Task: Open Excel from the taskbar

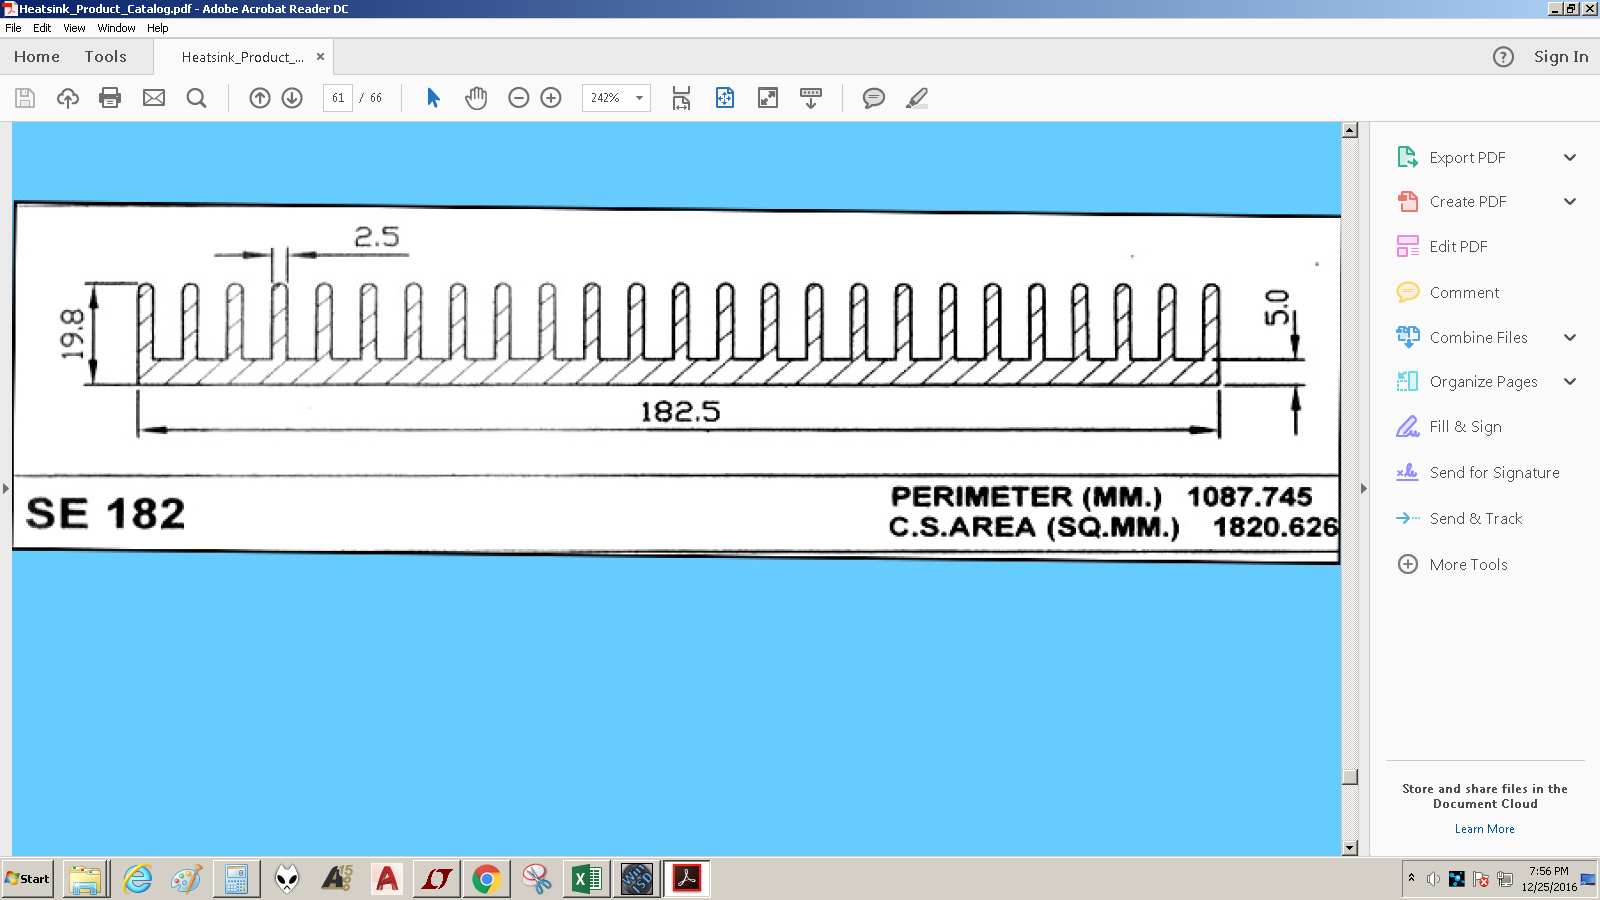Action: tap(587, 879)
